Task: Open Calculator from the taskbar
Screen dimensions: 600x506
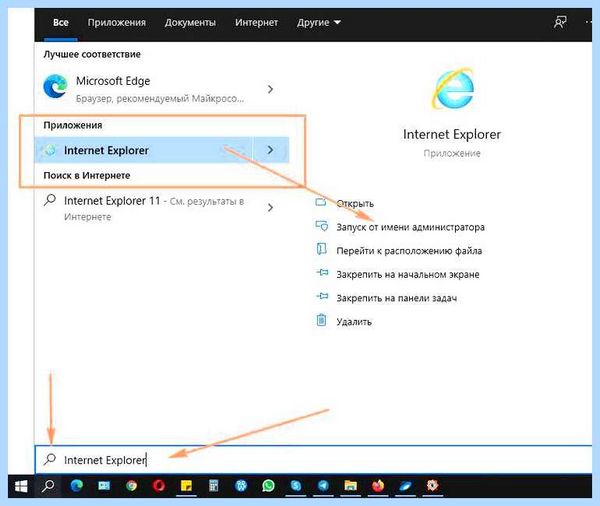Action: [x=214, y=486]
